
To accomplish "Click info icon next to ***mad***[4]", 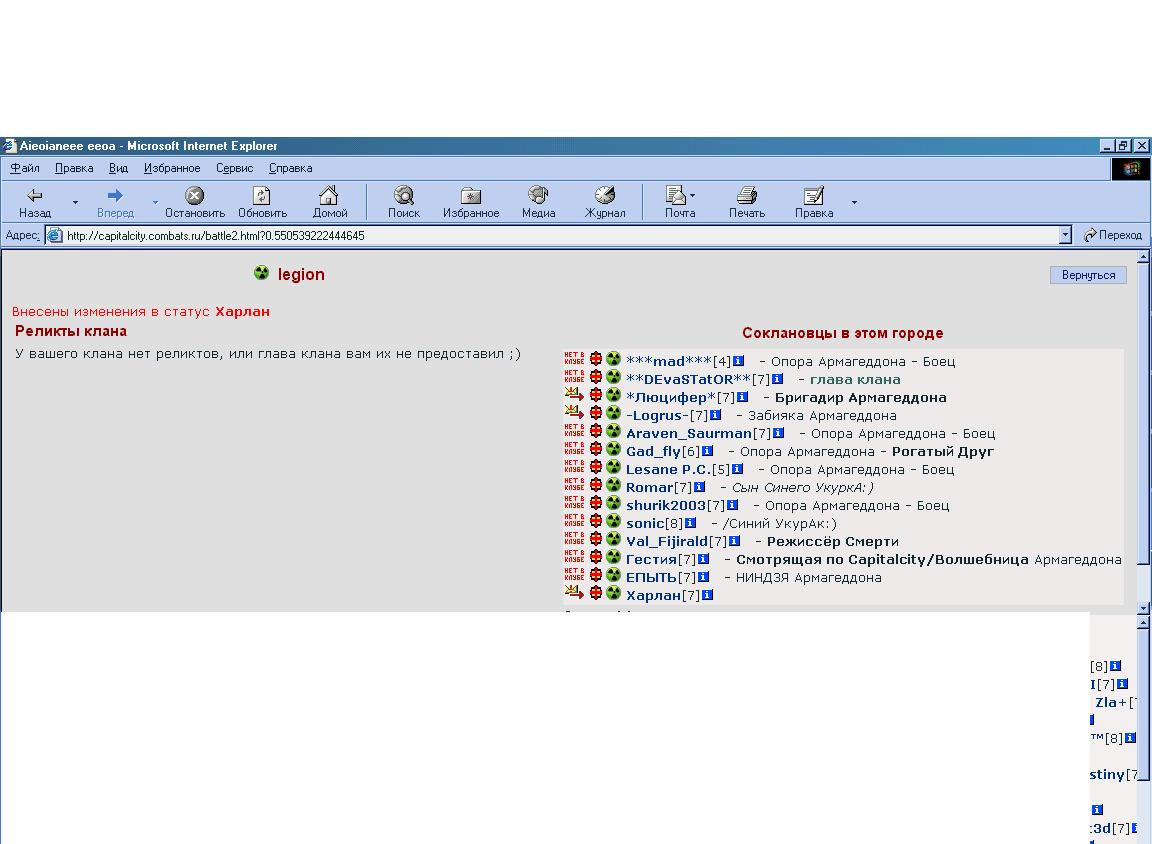I will pyautogui.click(x=738, y=361).
